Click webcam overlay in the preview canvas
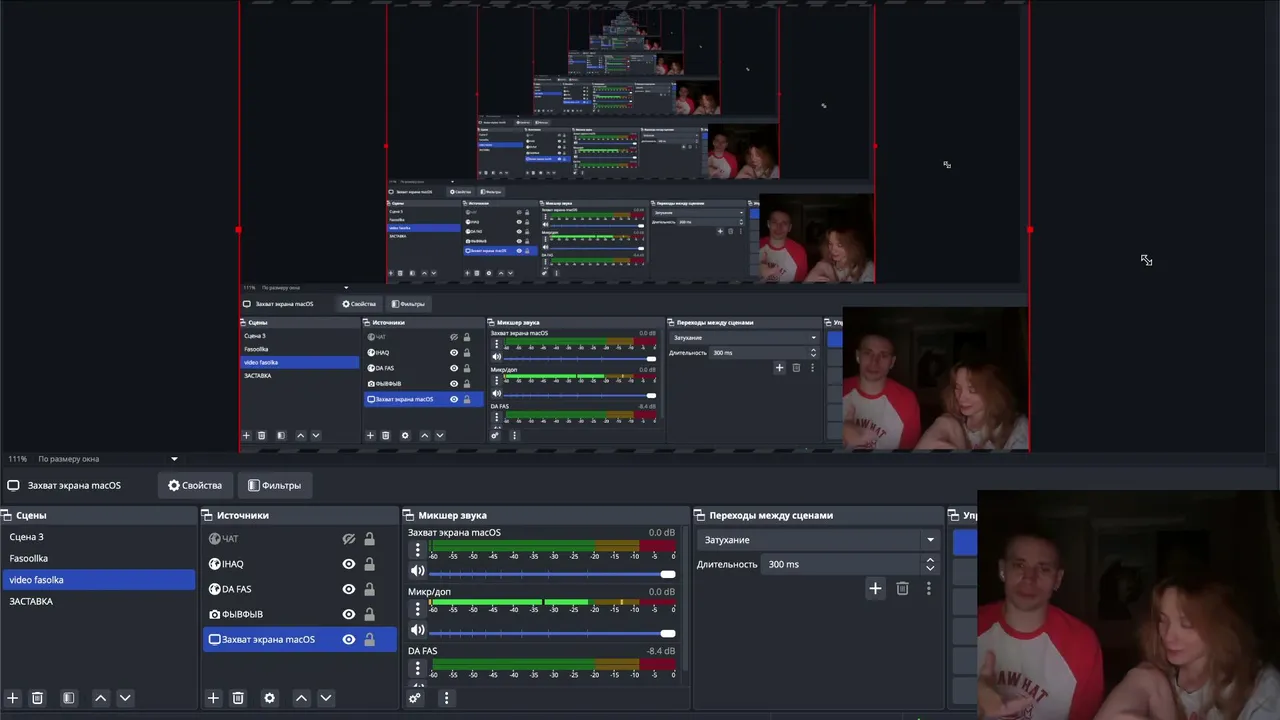This screenshot has width=1280, height=720. click(x=935, y=378)
